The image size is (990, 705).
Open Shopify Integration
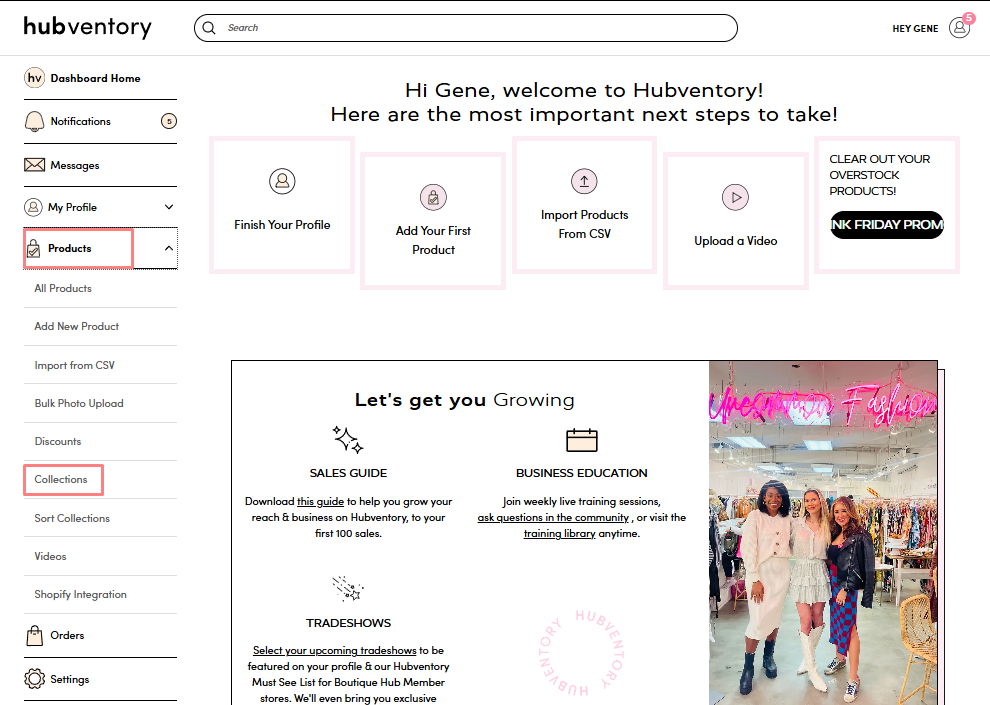point(80,595)
